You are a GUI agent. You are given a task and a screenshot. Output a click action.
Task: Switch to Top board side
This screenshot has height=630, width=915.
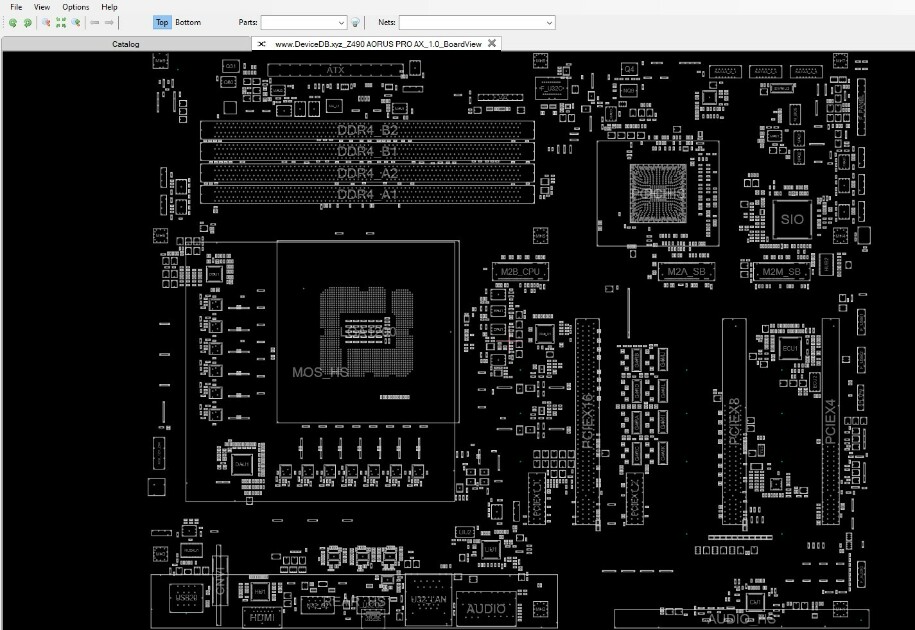point(162,22)
